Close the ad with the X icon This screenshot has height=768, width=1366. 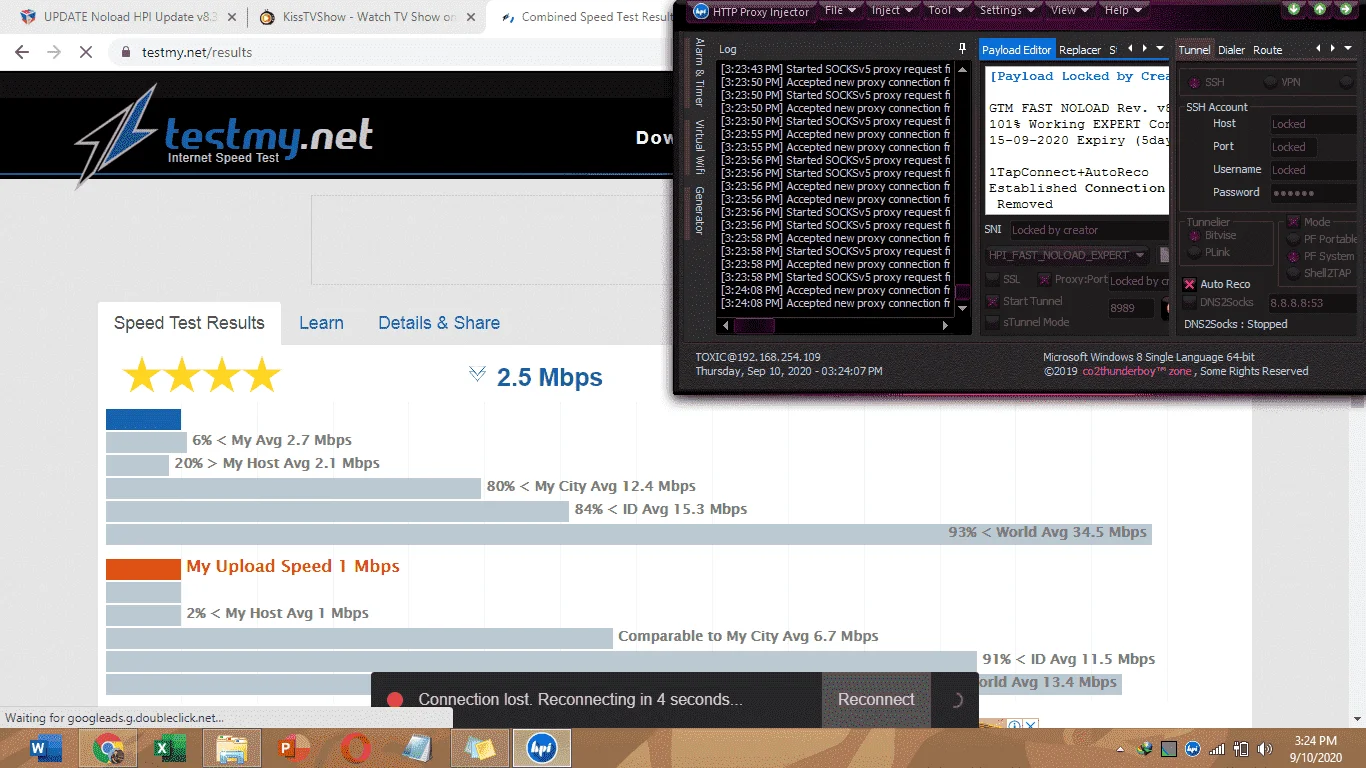click(x=1030, y=725)
